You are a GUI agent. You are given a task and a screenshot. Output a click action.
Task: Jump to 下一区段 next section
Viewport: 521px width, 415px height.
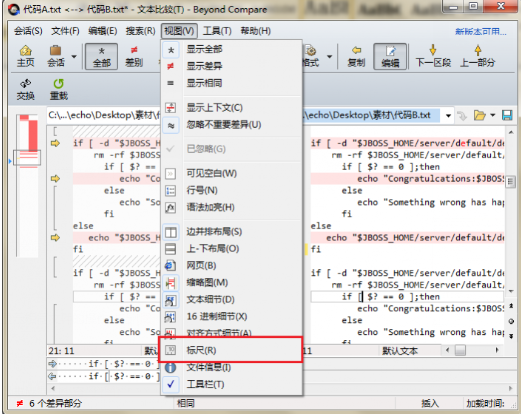pos(433,56)
